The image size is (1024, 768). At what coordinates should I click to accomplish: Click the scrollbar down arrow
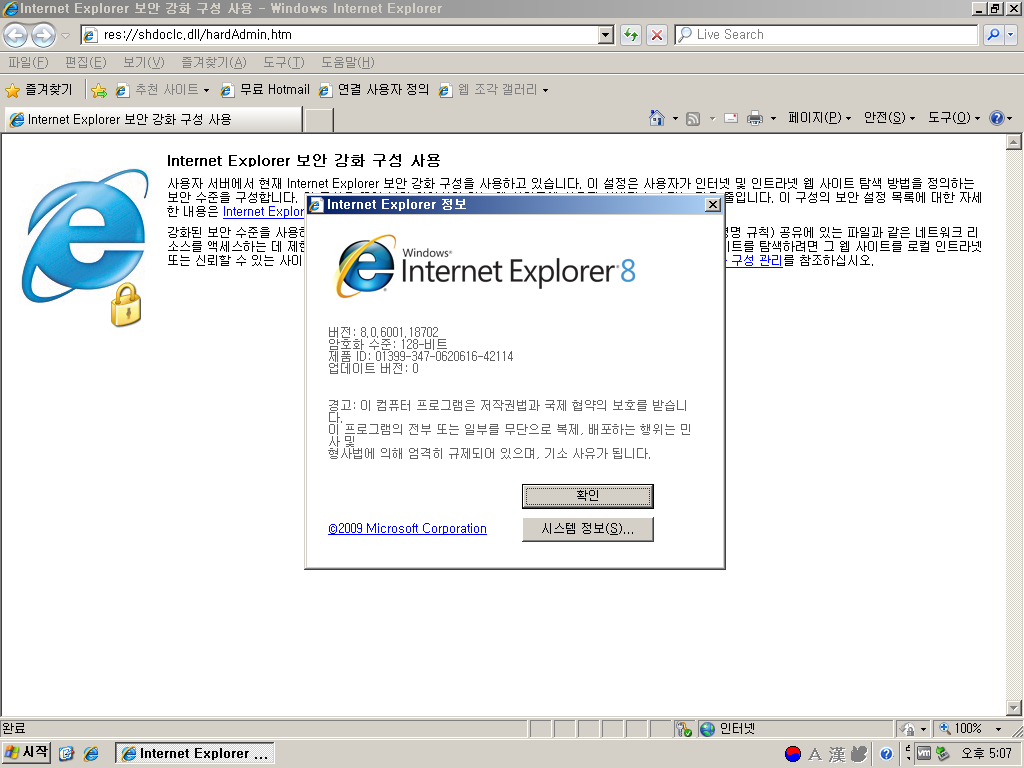(1014, 707)
